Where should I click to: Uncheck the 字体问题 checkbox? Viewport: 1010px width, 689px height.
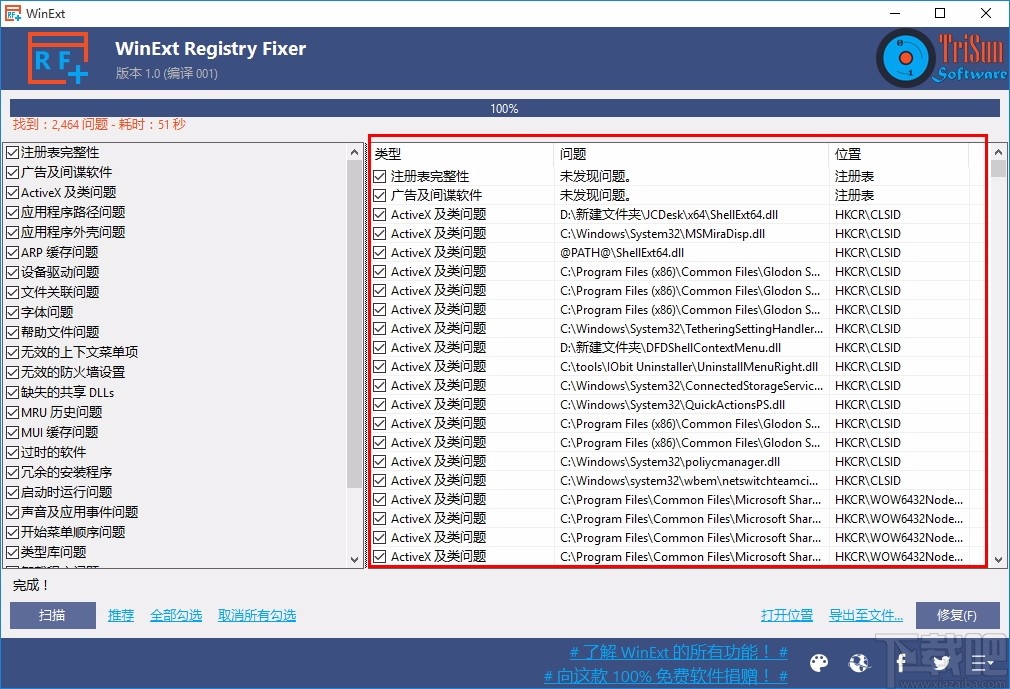pos(14,312)
